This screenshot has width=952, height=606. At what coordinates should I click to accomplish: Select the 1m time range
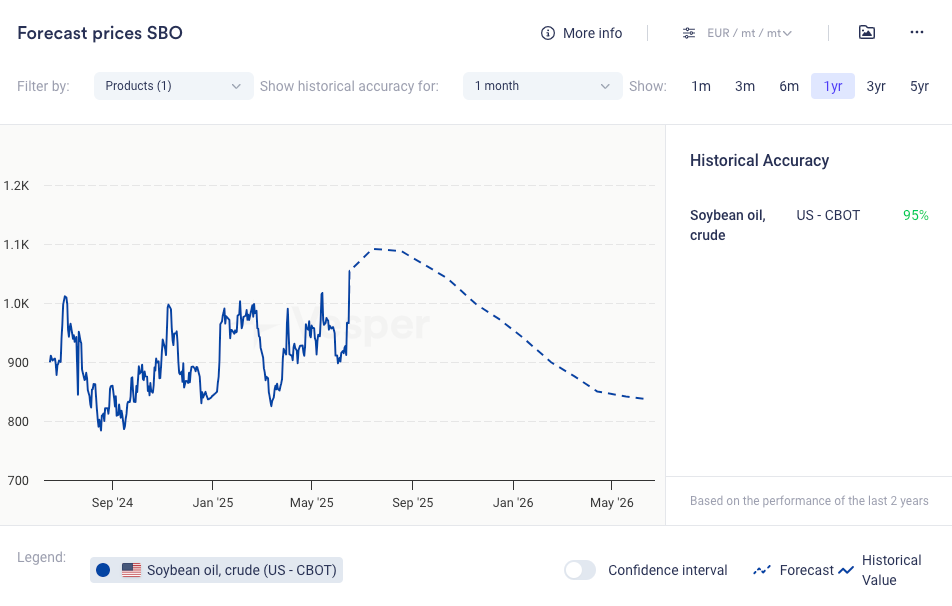(x=701, y=86)
